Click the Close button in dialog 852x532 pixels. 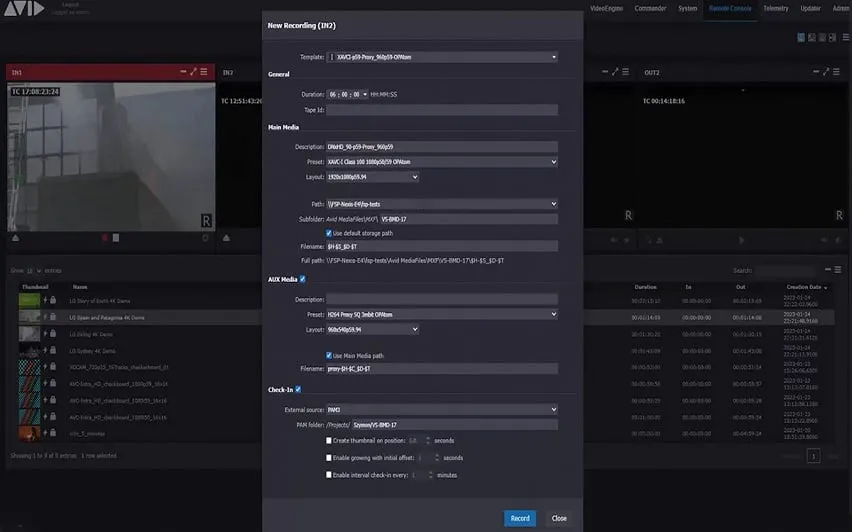[x=559, y=518]
